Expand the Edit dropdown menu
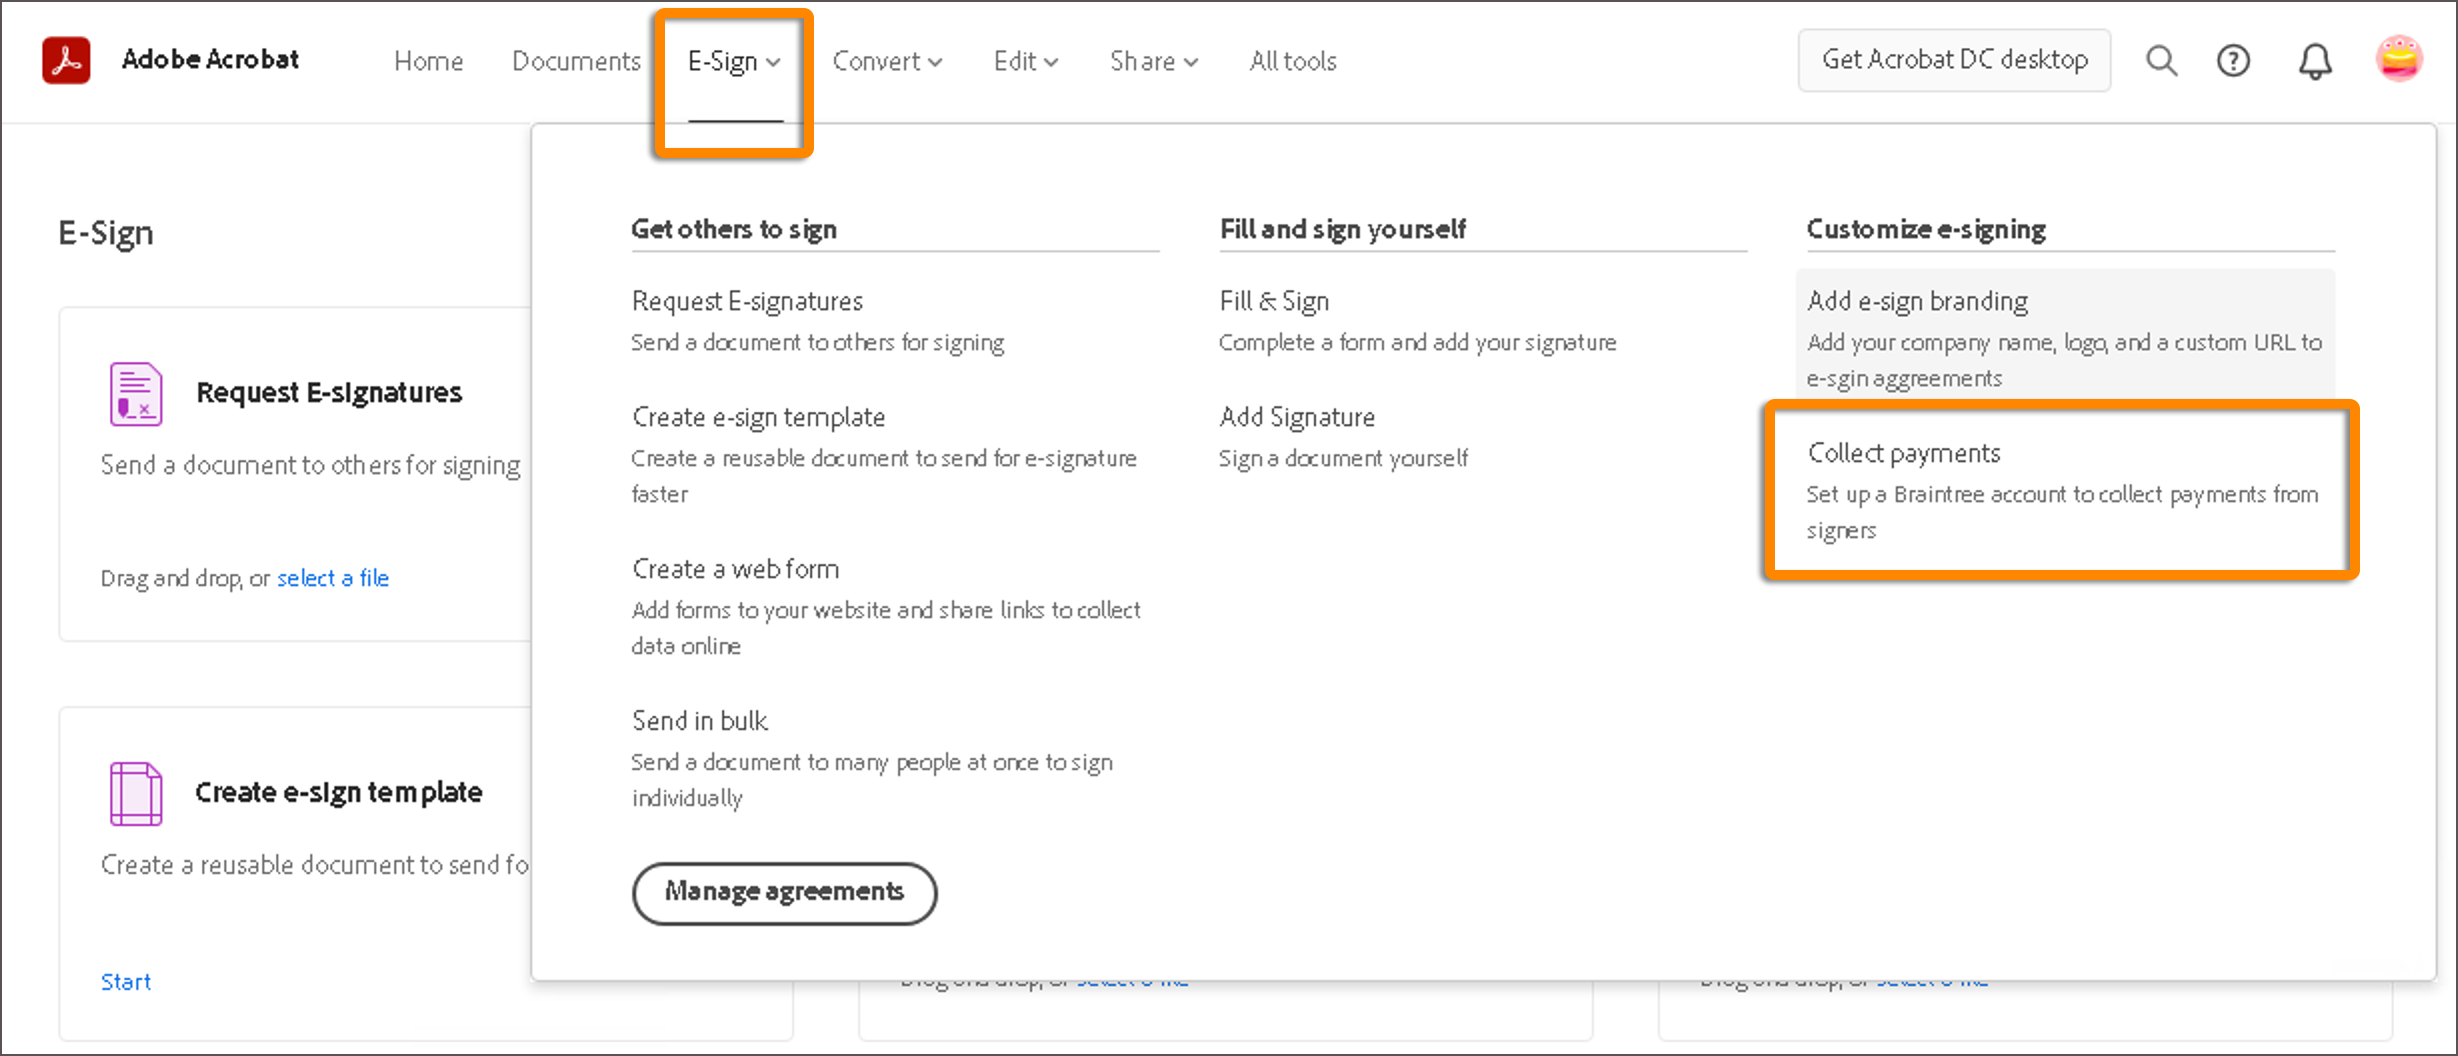 pos(1025,61)
